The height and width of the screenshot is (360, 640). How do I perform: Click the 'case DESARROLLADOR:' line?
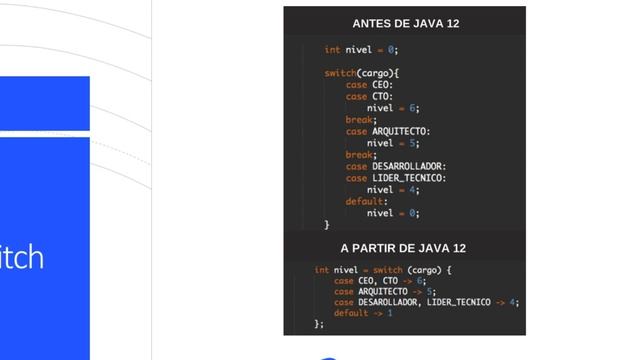coord(396,167)
